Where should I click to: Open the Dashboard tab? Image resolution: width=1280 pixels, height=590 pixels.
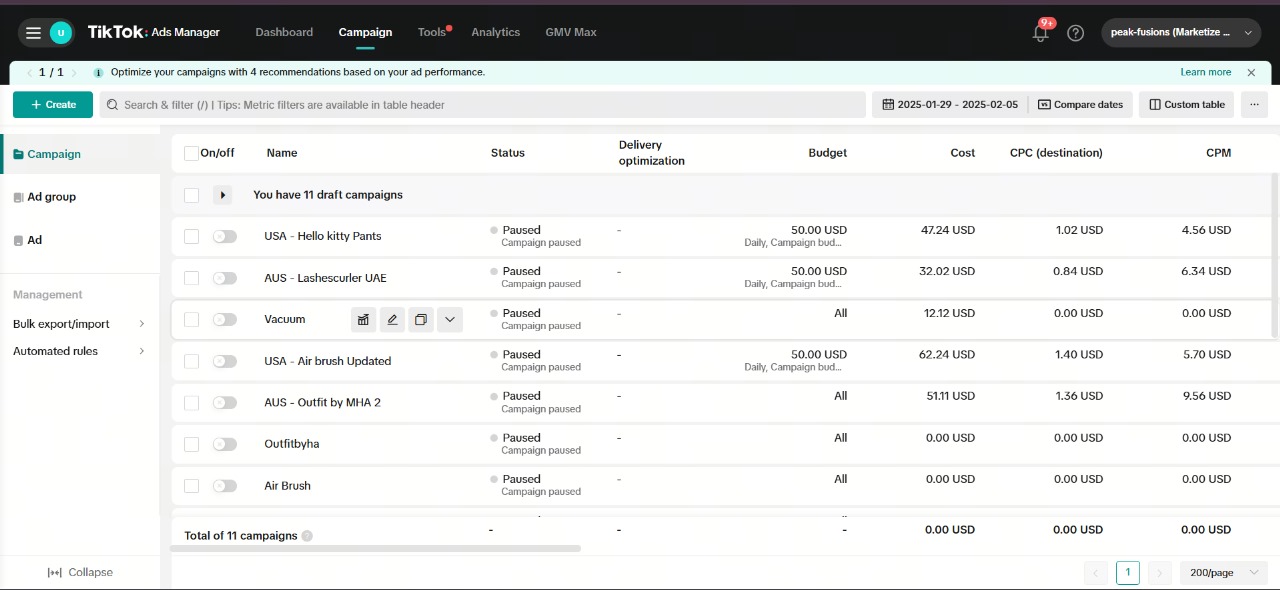(x=284, y=32)
